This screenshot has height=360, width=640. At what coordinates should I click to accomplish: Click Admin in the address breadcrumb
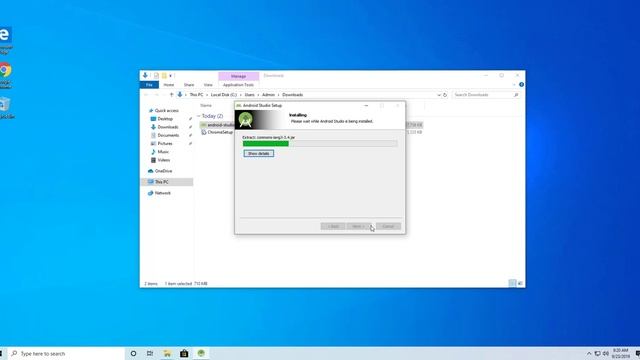(x=268, y=95)
